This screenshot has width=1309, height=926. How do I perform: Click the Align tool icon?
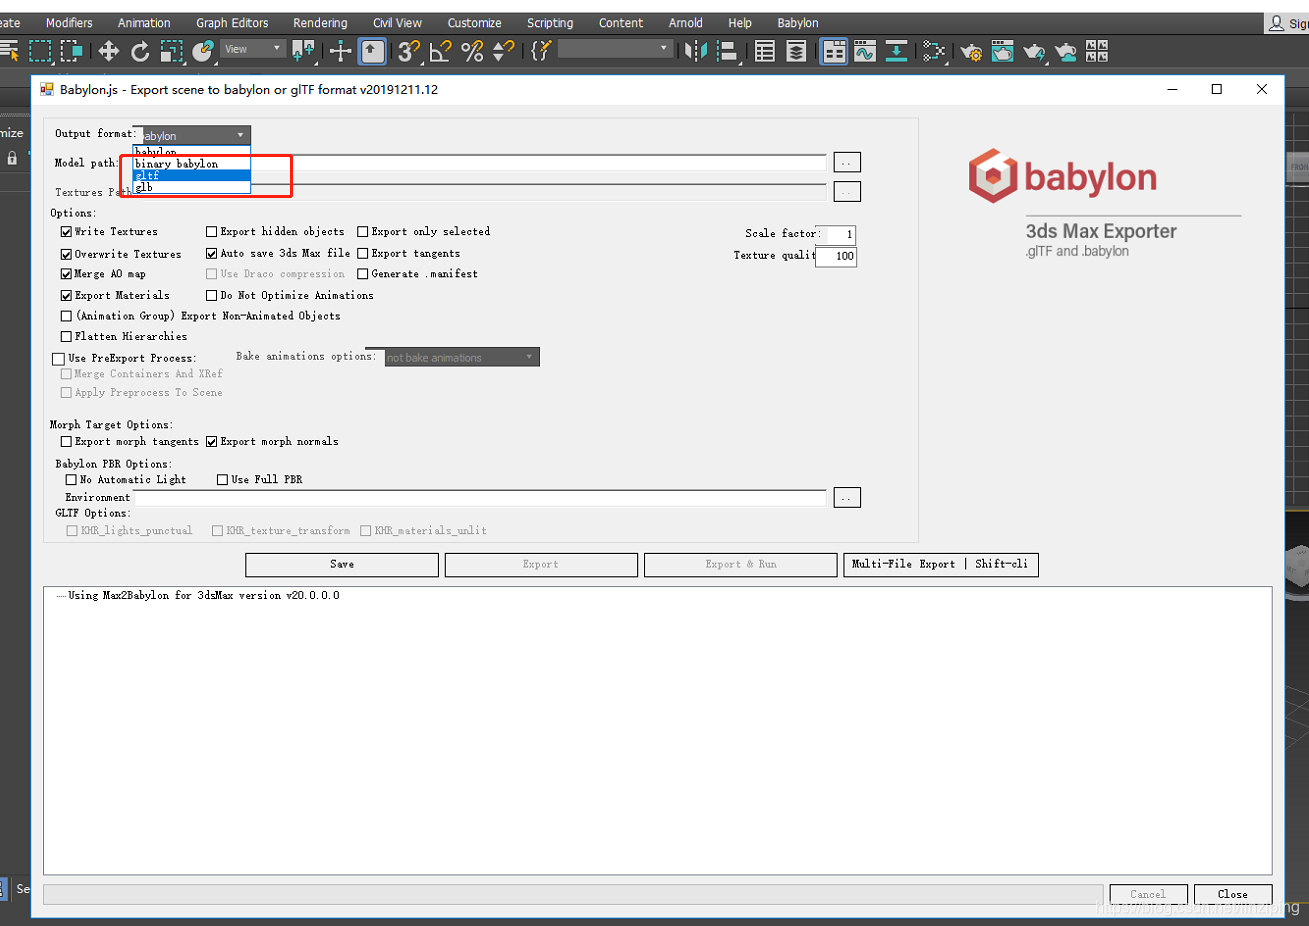[x=728, y=51]
